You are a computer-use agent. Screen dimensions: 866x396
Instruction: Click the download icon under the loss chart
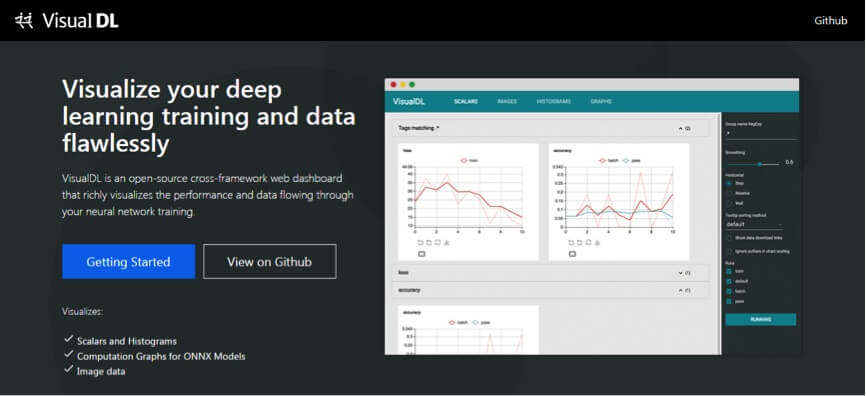coord(447,242)
